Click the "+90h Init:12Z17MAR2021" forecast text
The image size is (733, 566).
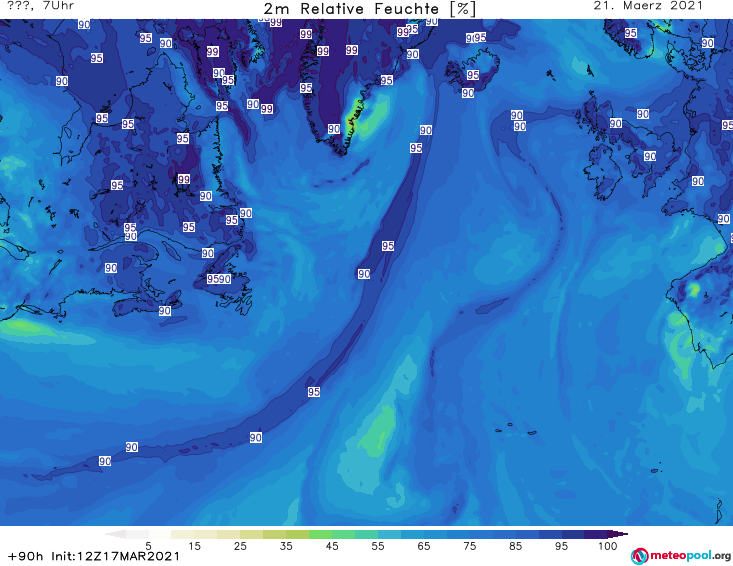coord(94,556)
